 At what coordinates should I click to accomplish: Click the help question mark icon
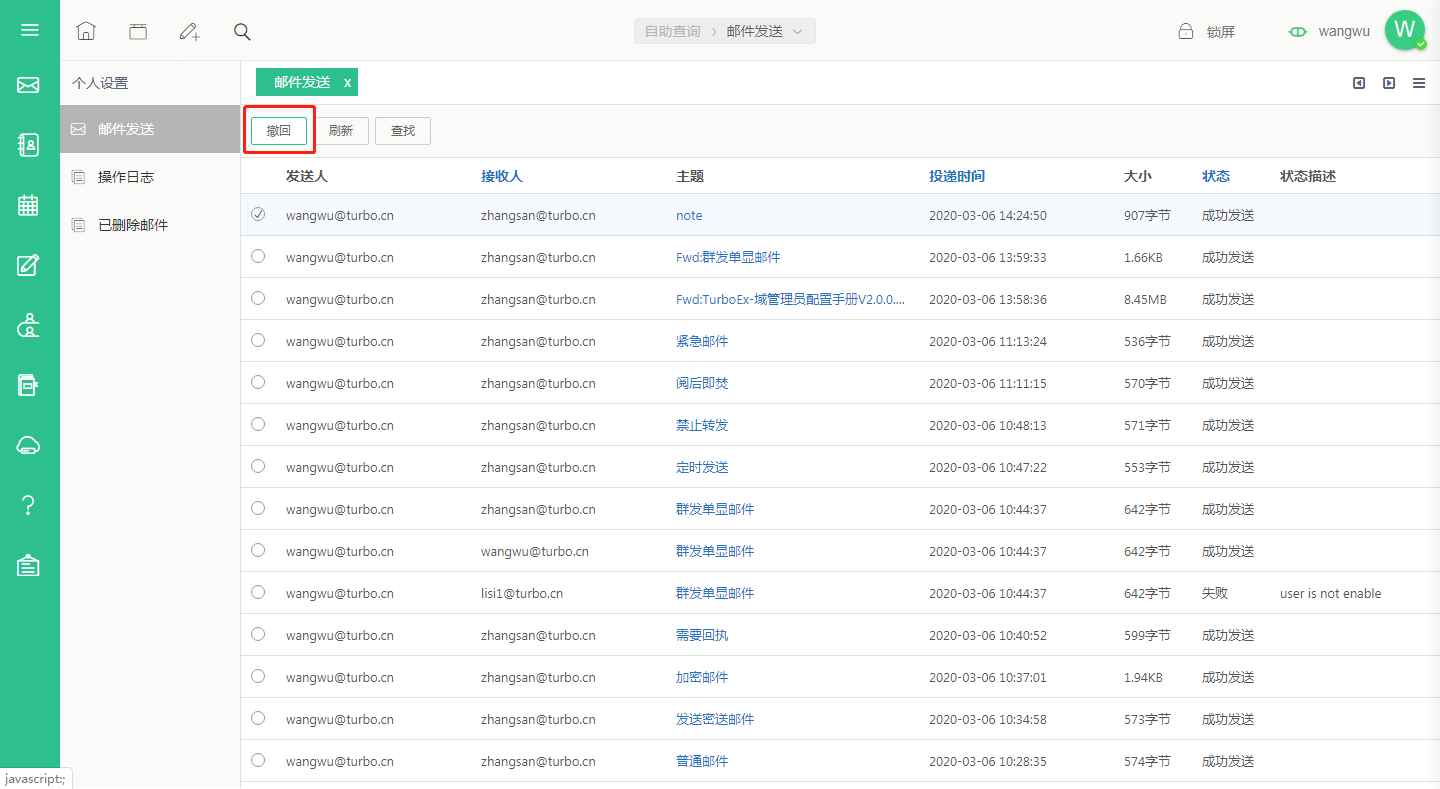[x=28, y=505]
